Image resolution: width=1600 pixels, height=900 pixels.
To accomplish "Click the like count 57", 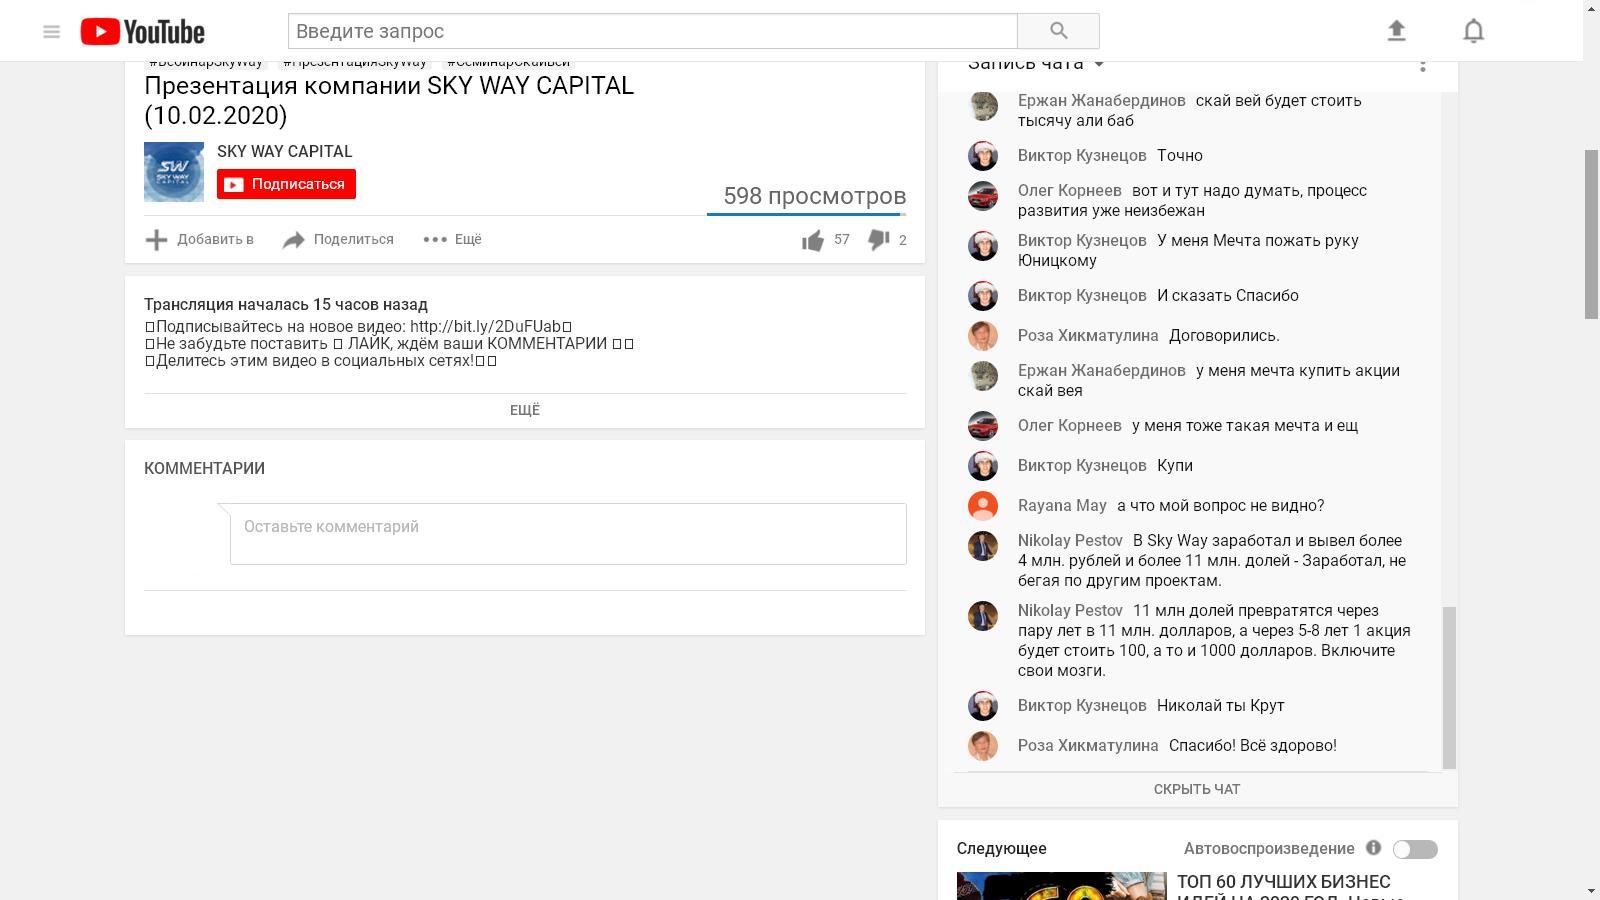I will tap(842, 240).
